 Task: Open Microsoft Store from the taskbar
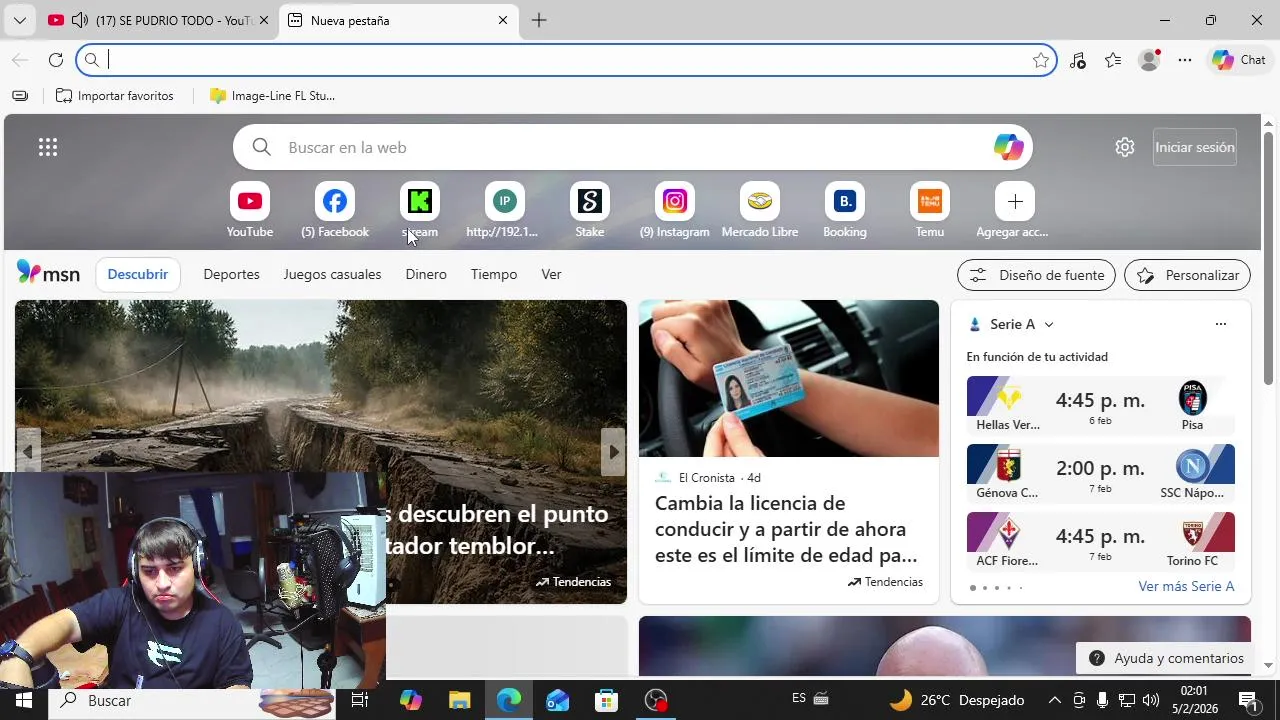click(606, 700)
